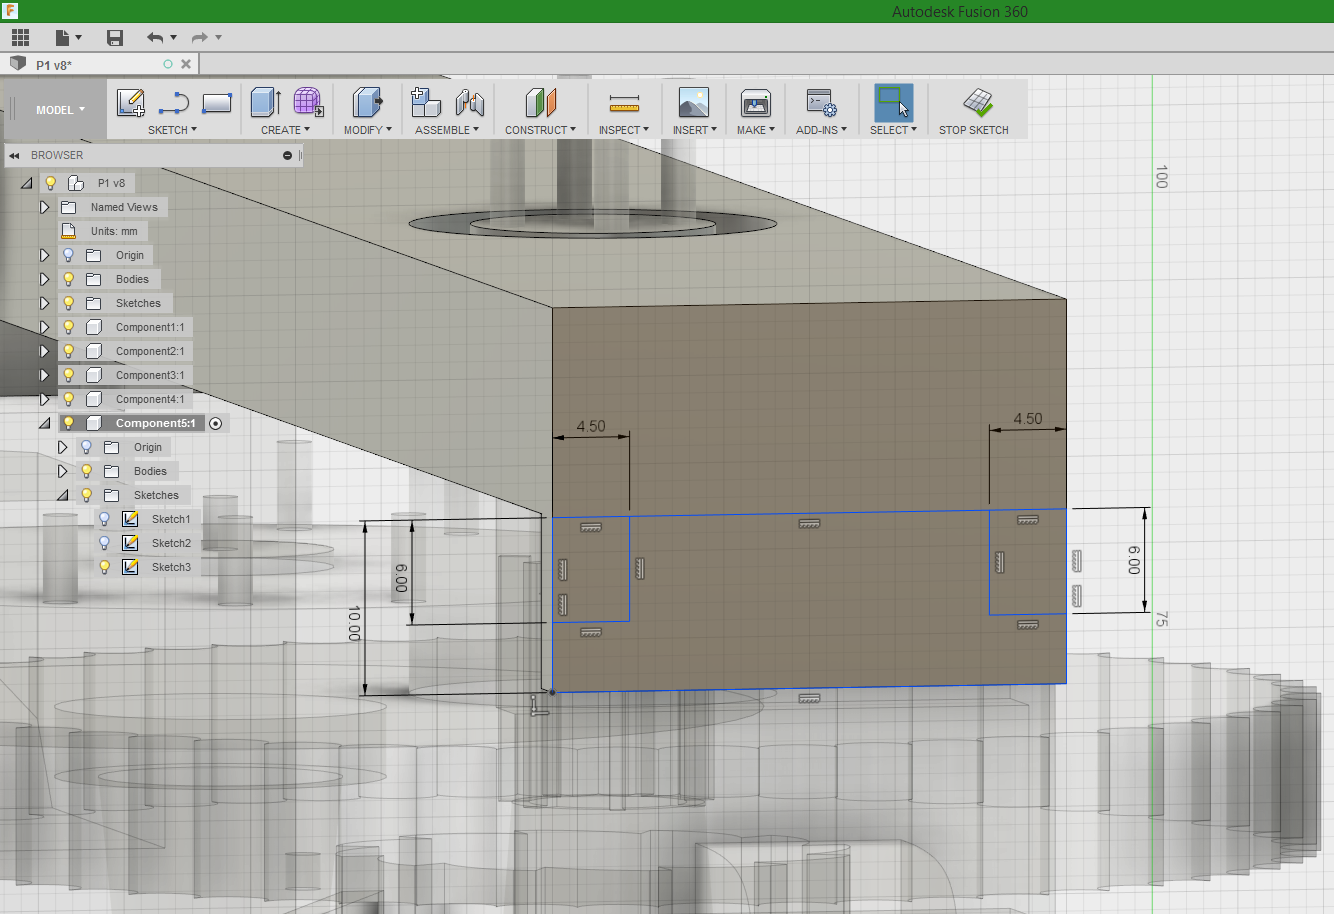Select the Create Sketch tool
The height and width of the screenshot is (914, 1334).
[131, 102]
